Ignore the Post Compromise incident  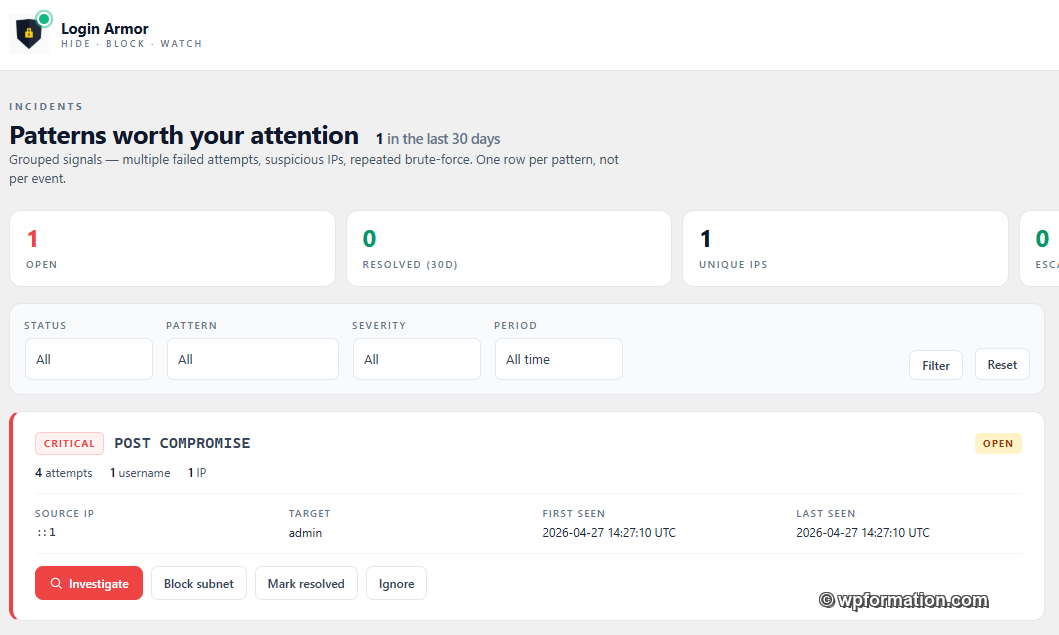click(x=396, y=583)
